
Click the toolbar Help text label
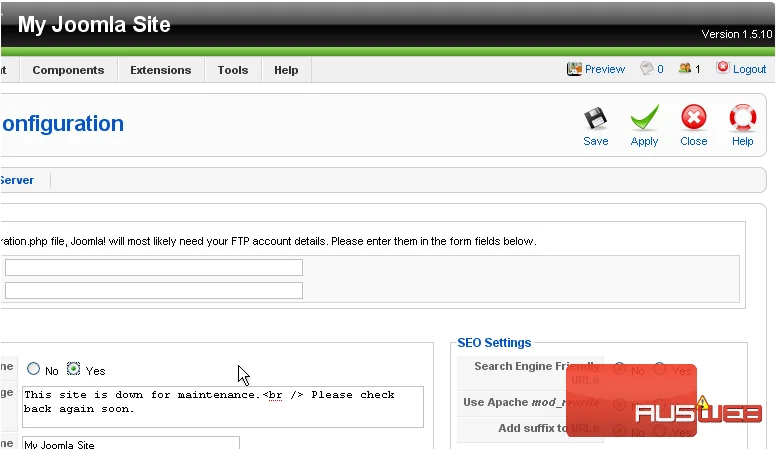click(742, 141)
